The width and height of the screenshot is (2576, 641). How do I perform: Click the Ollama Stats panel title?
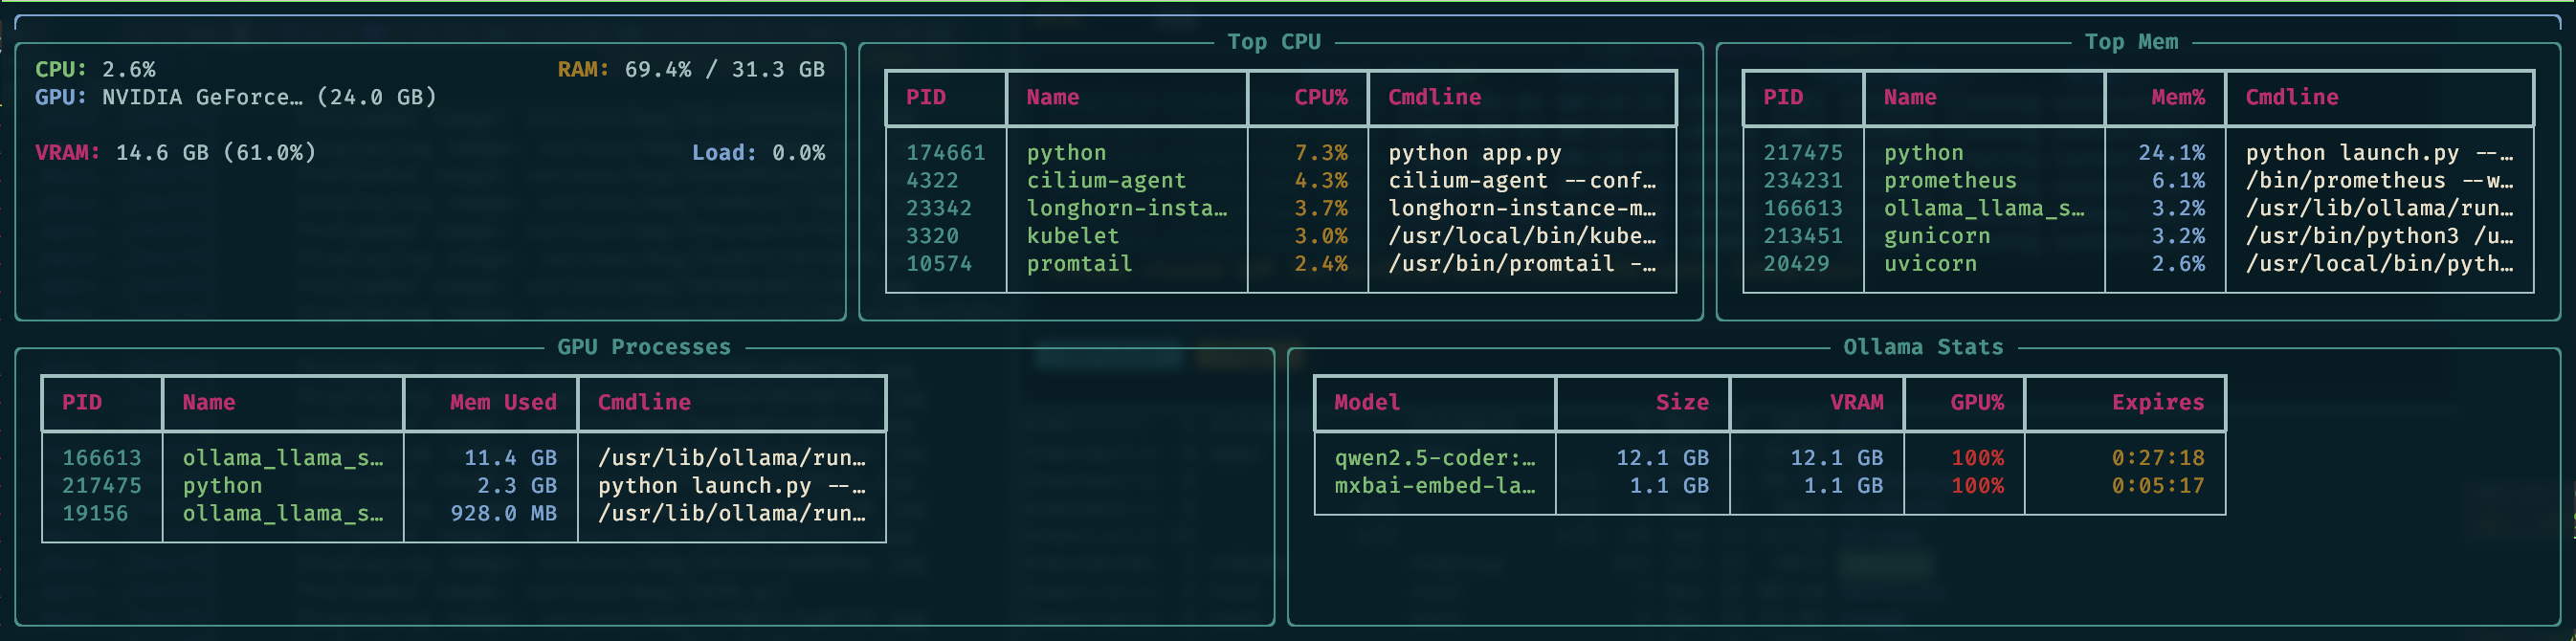(1923, 348)
